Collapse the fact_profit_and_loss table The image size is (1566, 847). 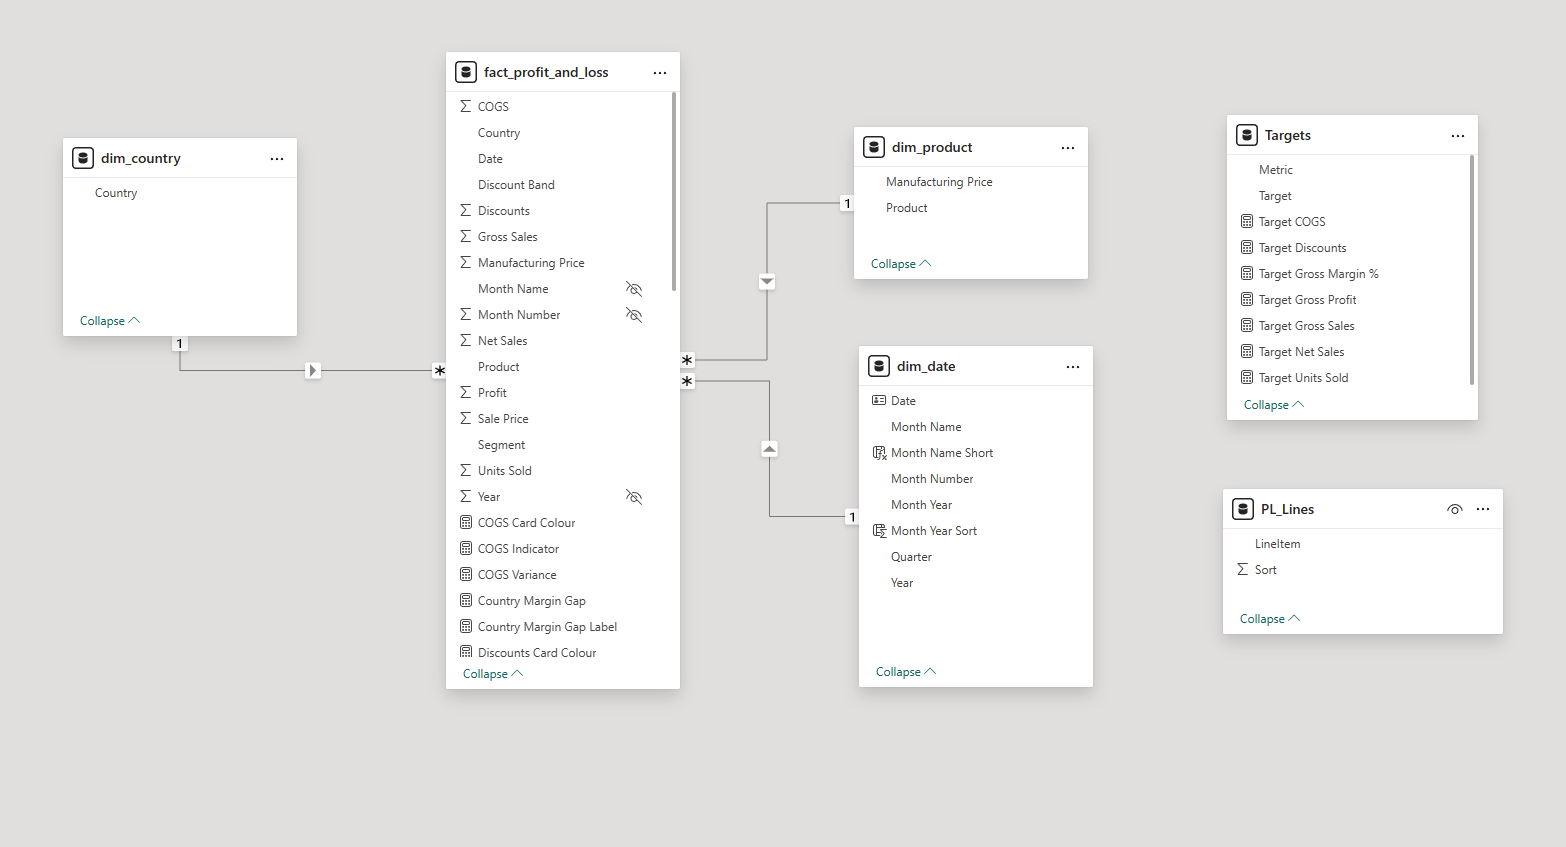pyautogui.click(x=492, y=674)
